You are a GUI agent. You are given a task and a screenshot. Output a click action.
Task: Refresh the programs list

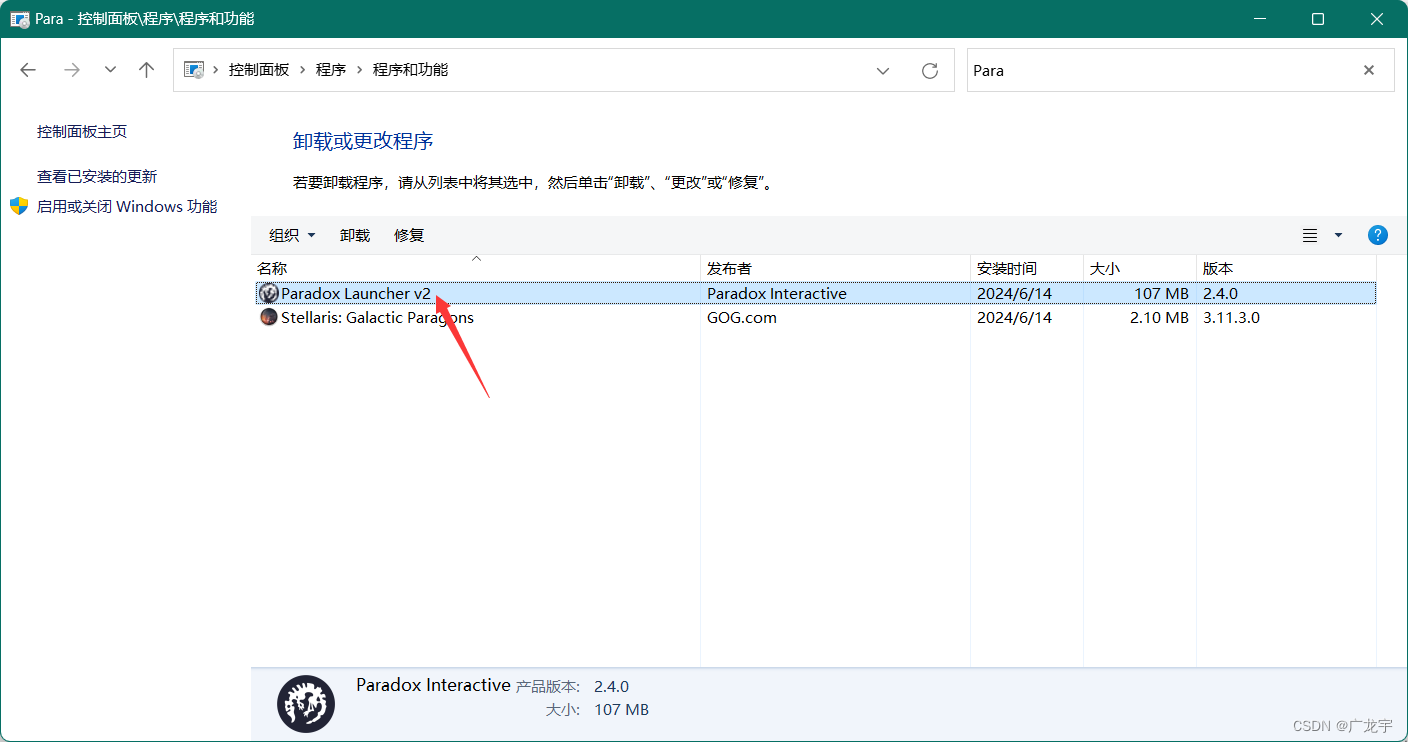pyautogui.click(x=930, y=70)
